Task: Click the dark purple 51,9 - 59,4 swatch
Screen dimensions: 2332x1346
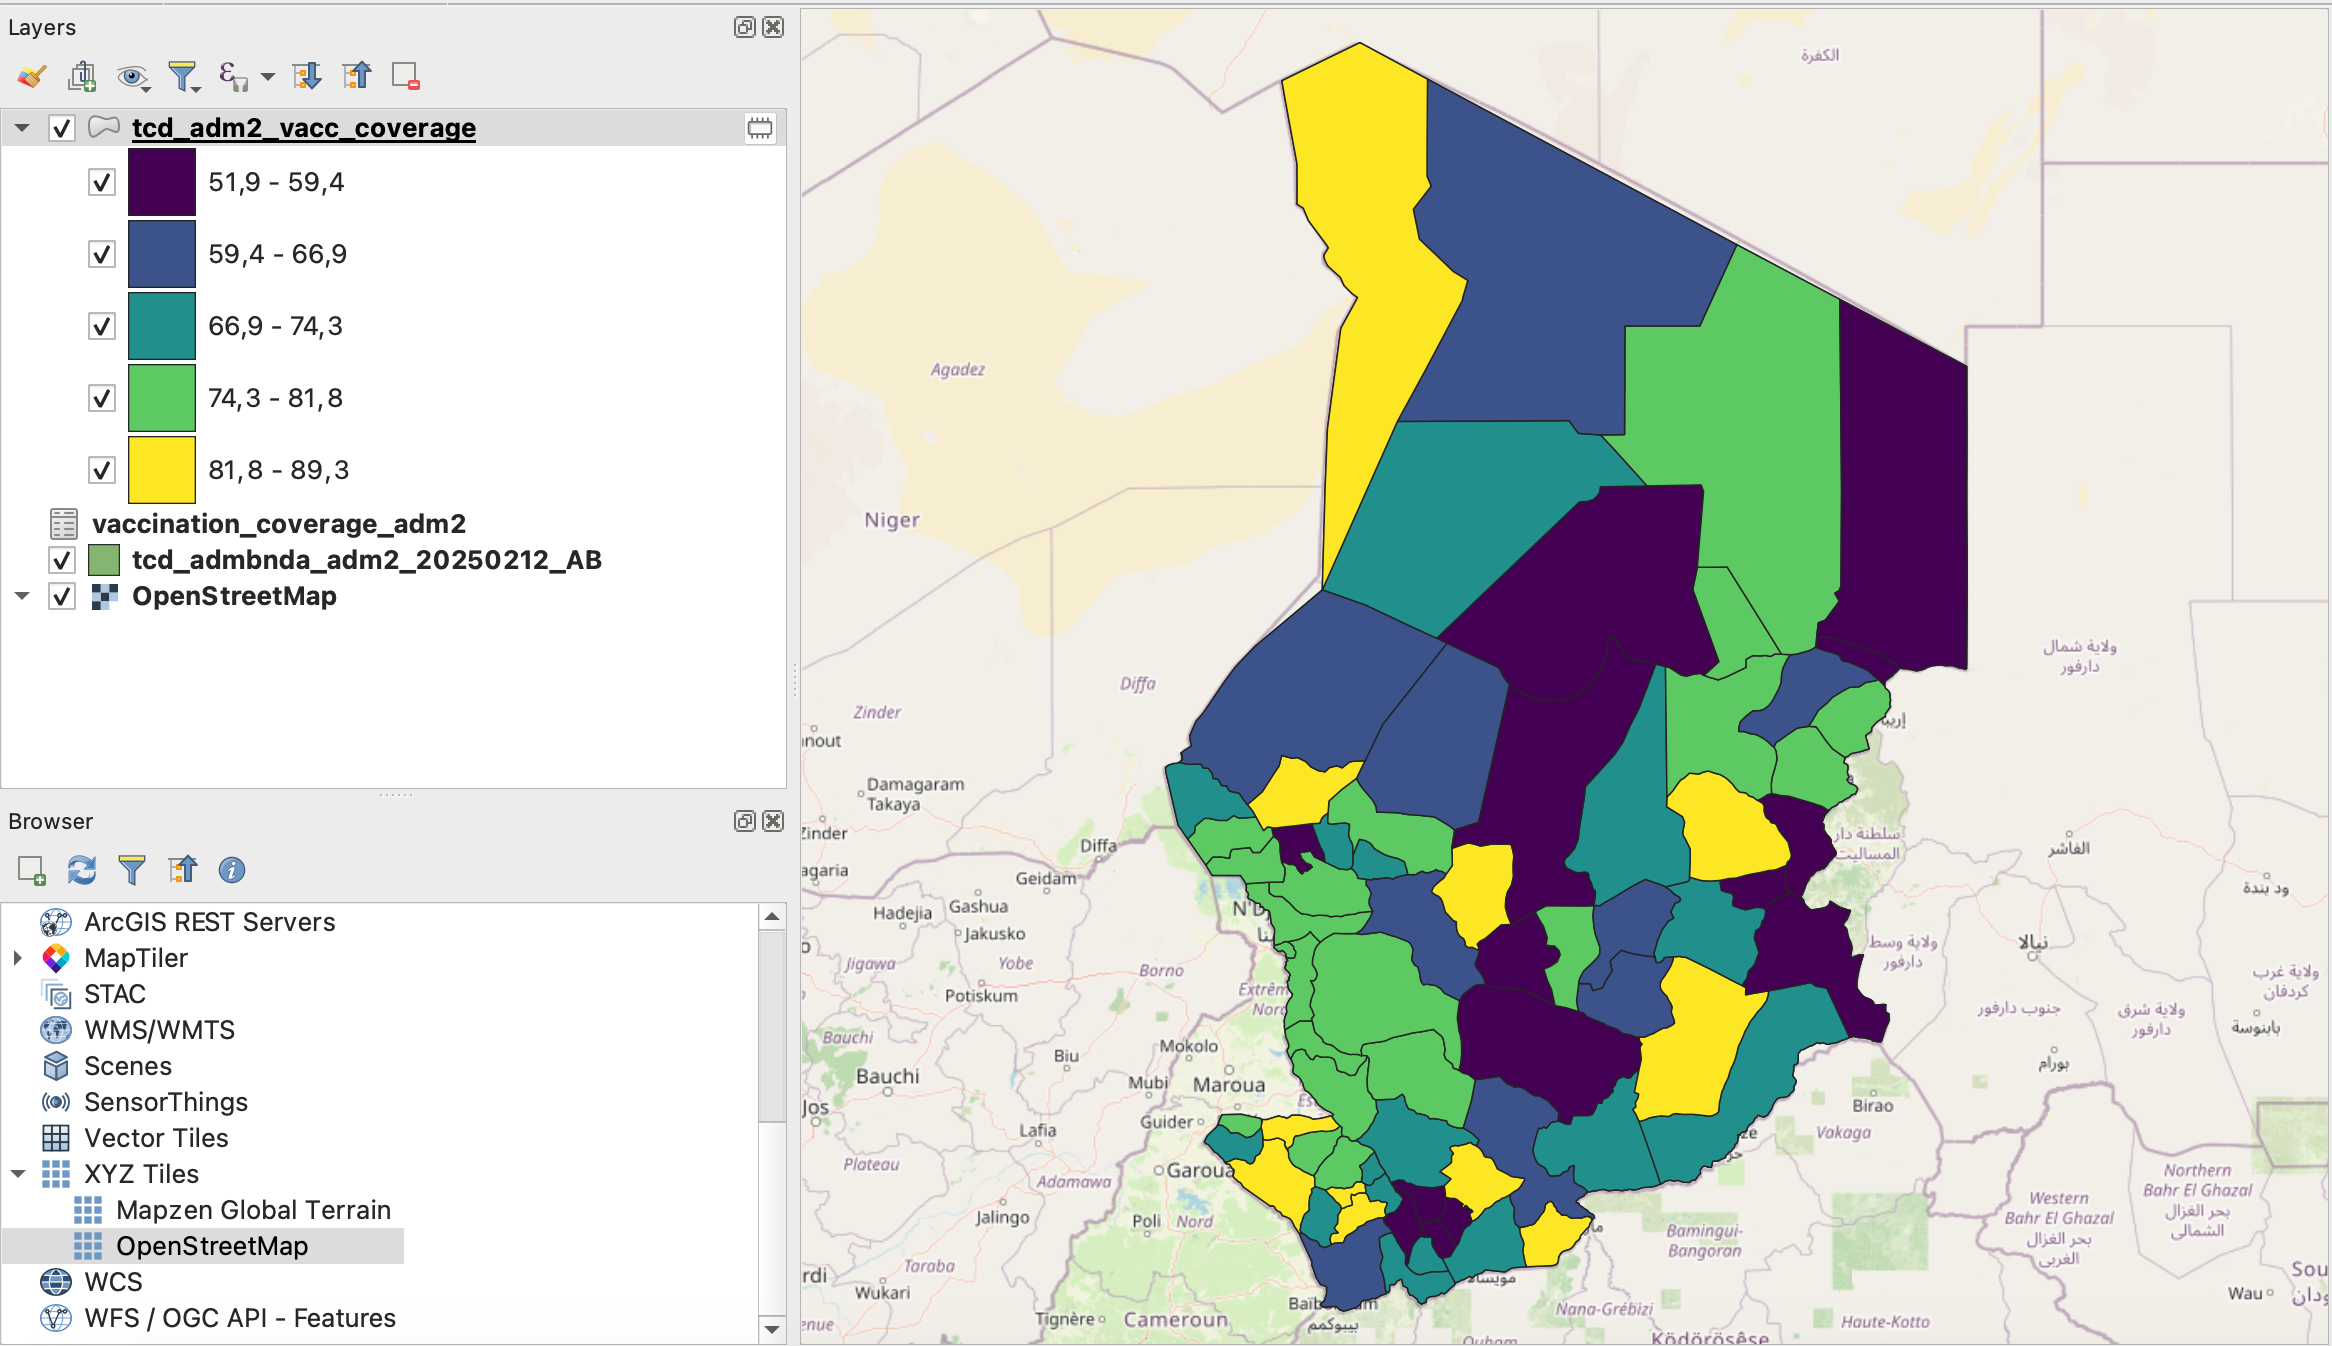Action: coord(162,182)
